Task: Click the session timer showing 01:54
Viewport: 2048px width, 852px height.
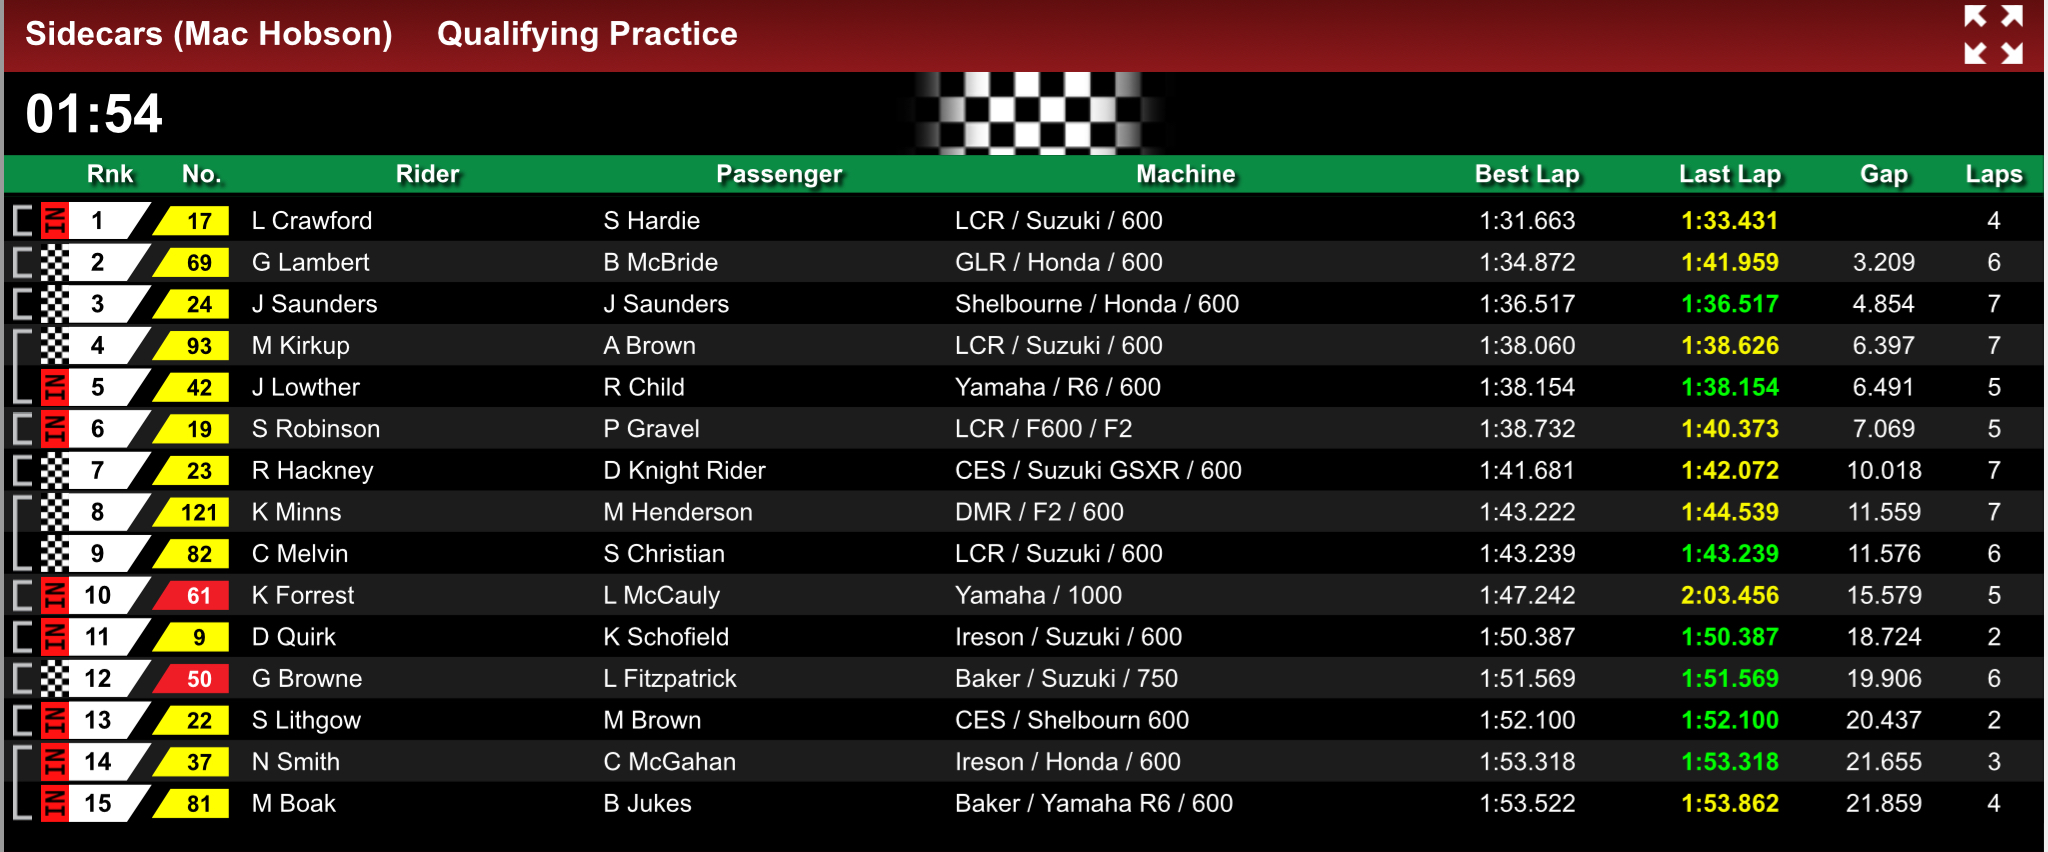Action: pyautogui.click(x=94, y=113)
